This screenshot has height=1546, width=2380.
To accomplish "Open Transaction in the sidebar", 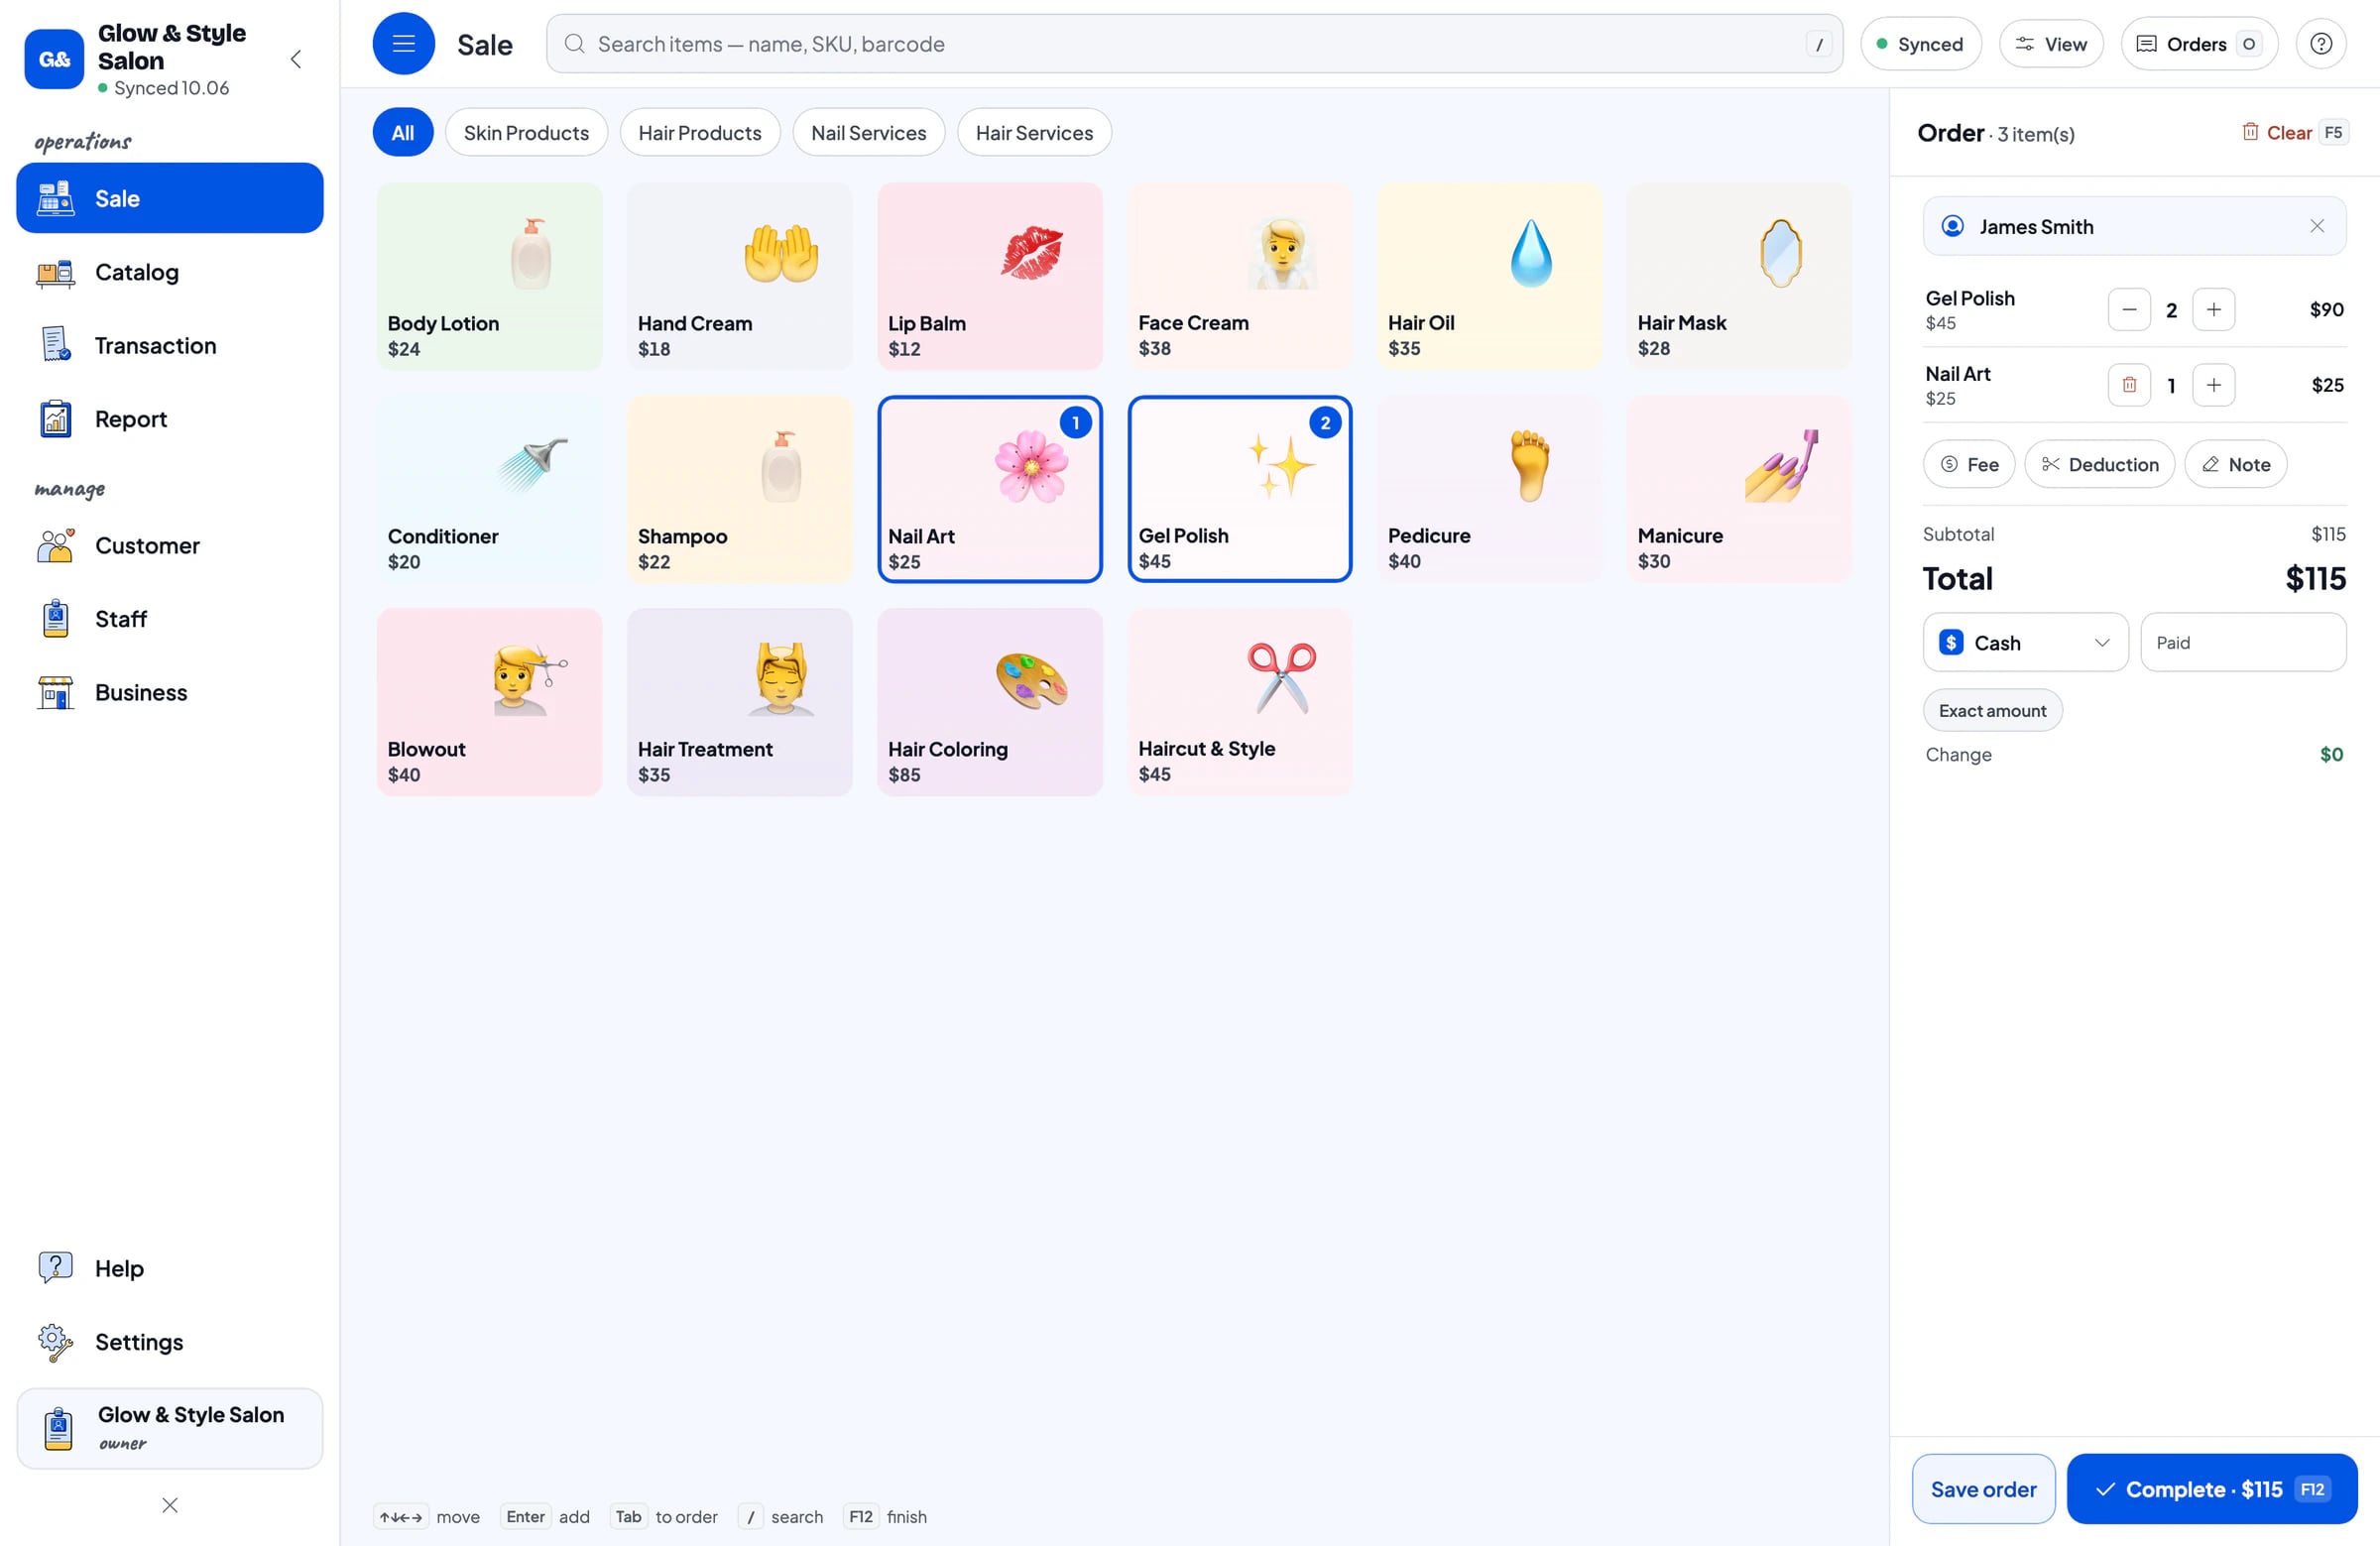I will point(170,345).
